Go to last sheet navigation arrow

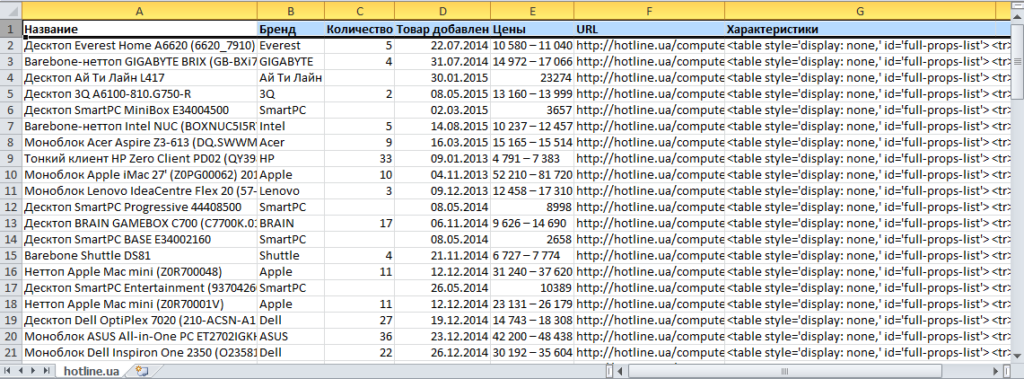coord(46,371)
